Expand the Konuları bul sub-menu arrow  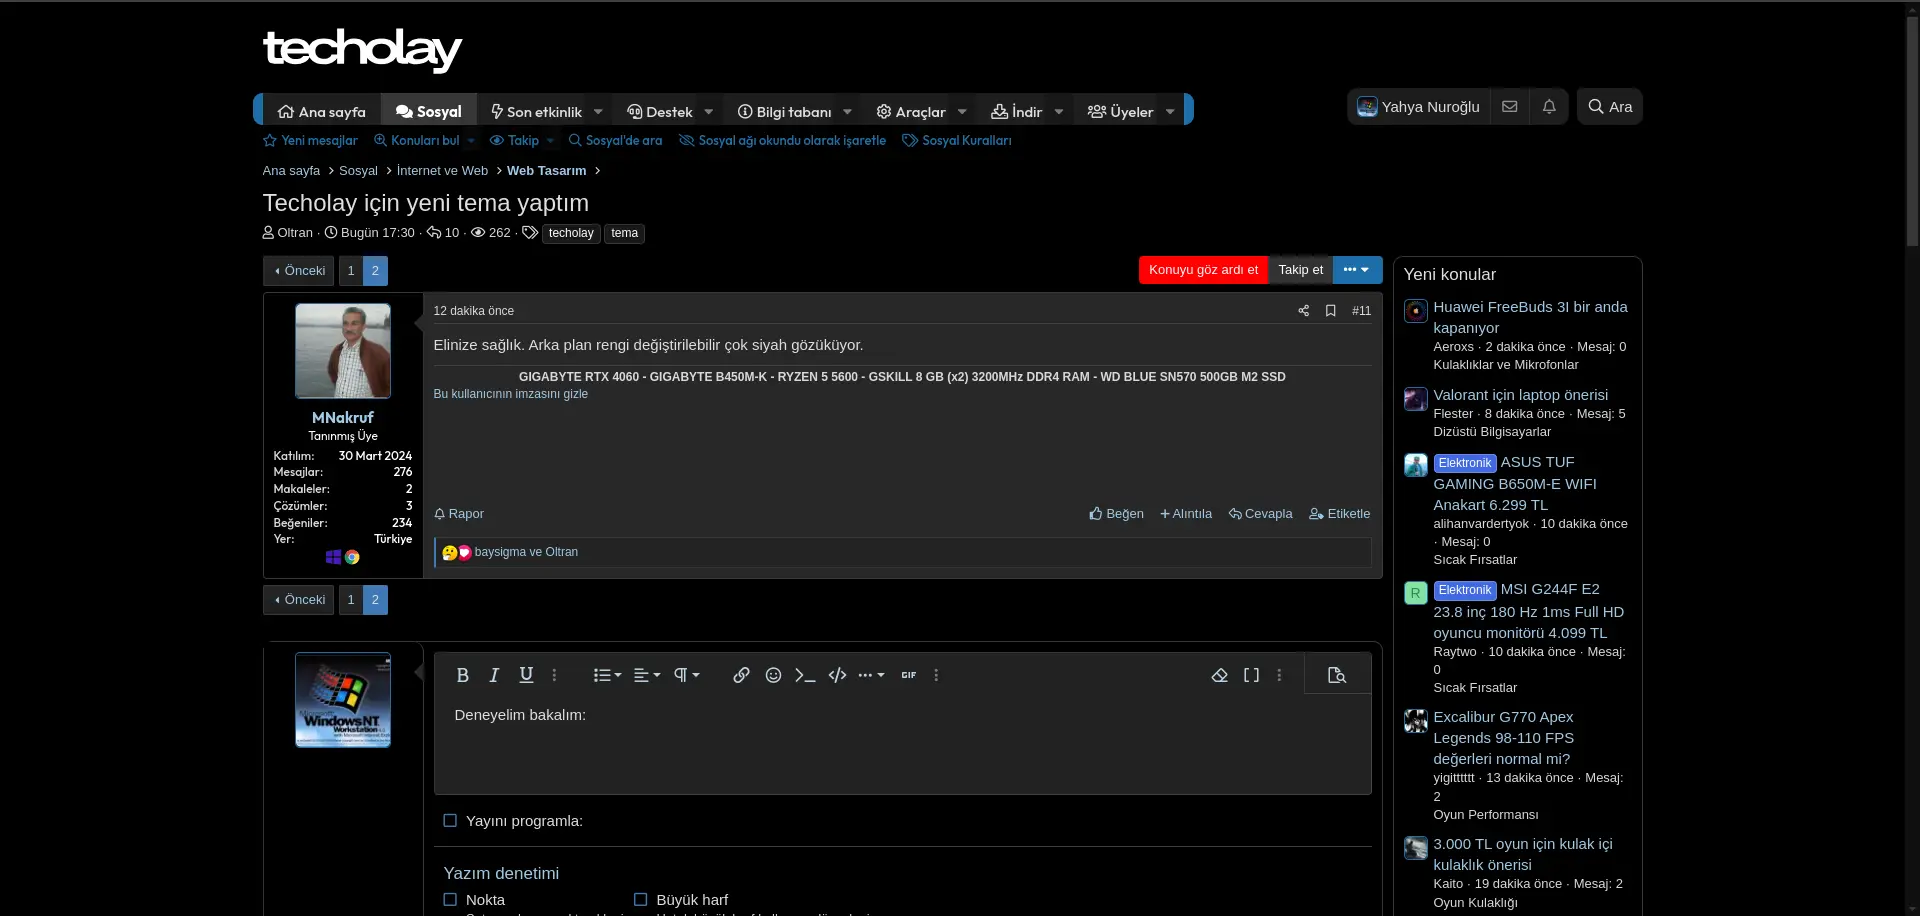point(471,141)
